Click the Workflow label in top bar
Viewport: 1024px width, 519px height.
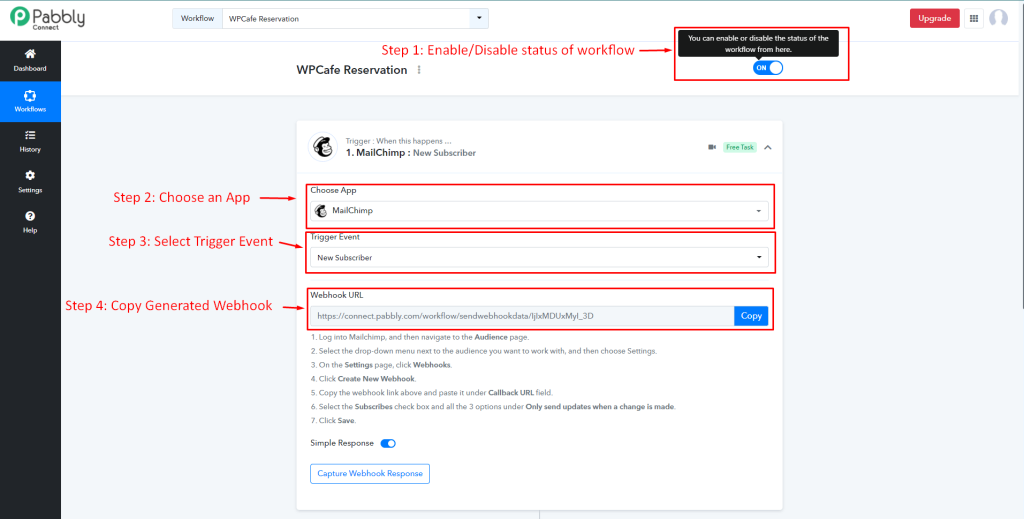point(197,19)
